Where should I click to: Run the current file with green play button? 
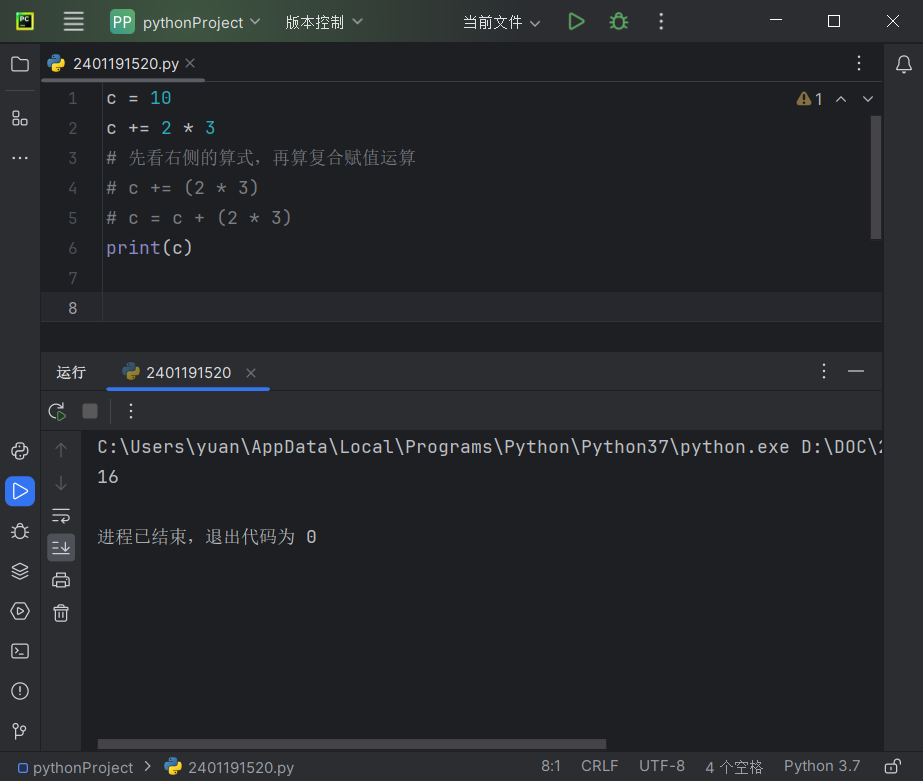click(576, 22)
